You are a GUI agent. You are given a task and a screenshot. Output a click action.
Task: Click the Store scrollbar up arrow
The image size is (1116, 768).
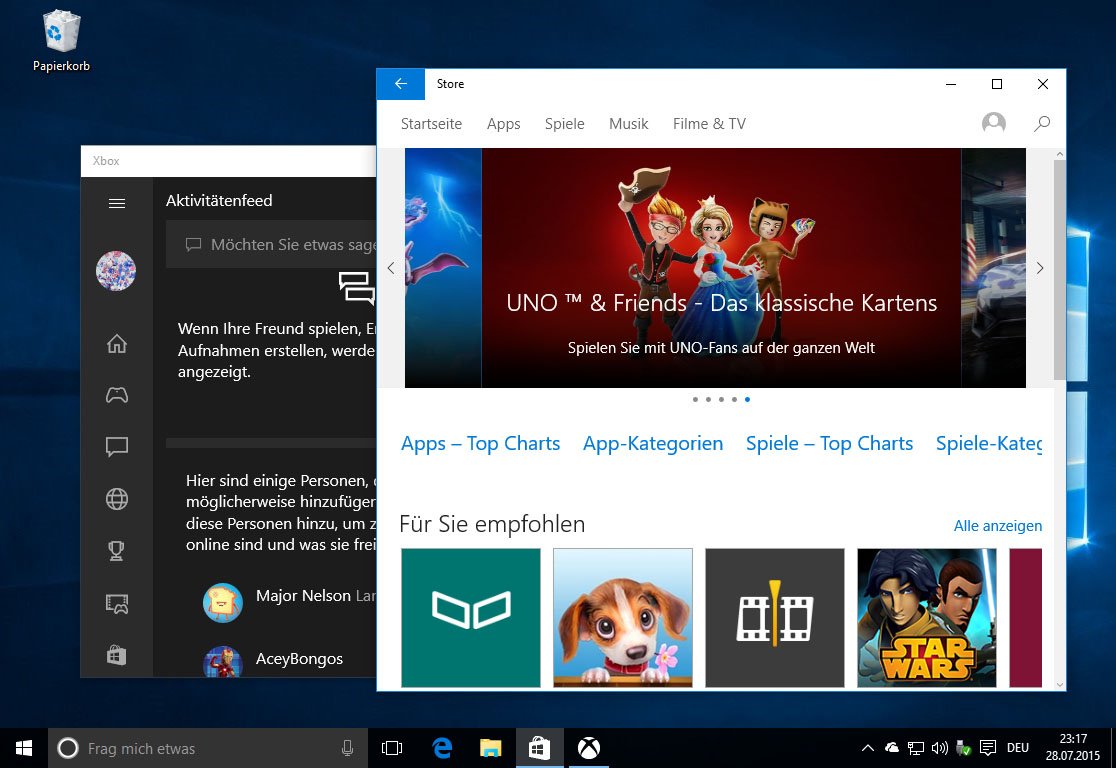tap(1060, 154)
